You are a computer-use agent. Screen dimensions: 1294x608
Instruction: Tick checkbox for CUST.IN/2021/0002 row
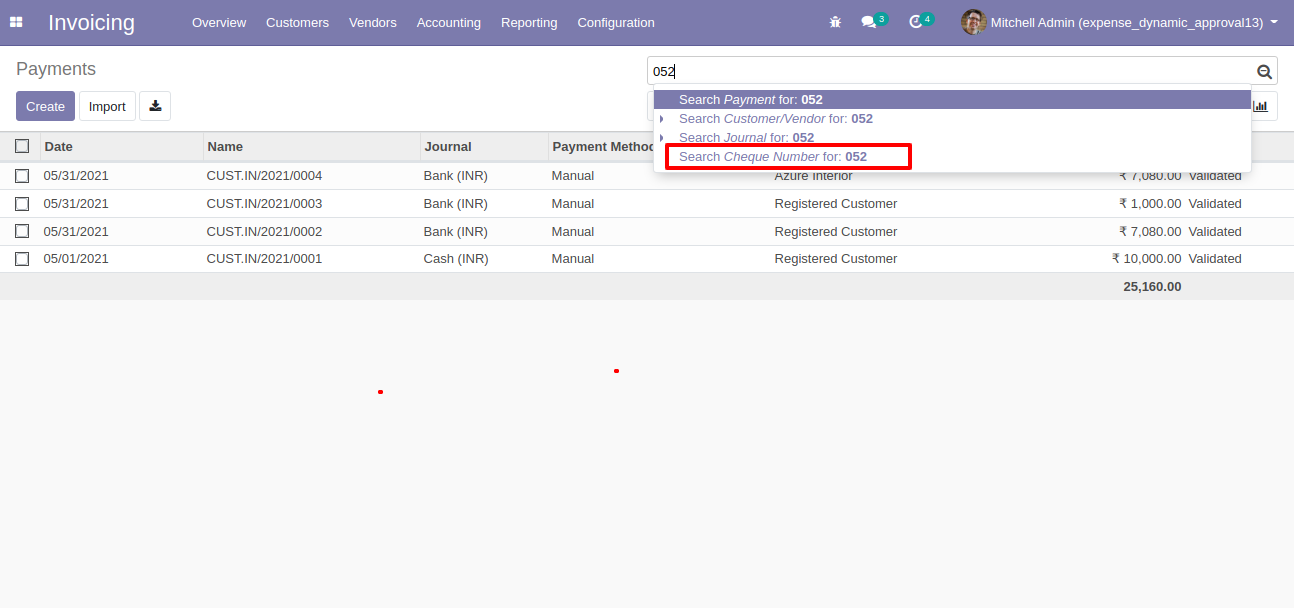pyautogui.click(x=22, y=232)
